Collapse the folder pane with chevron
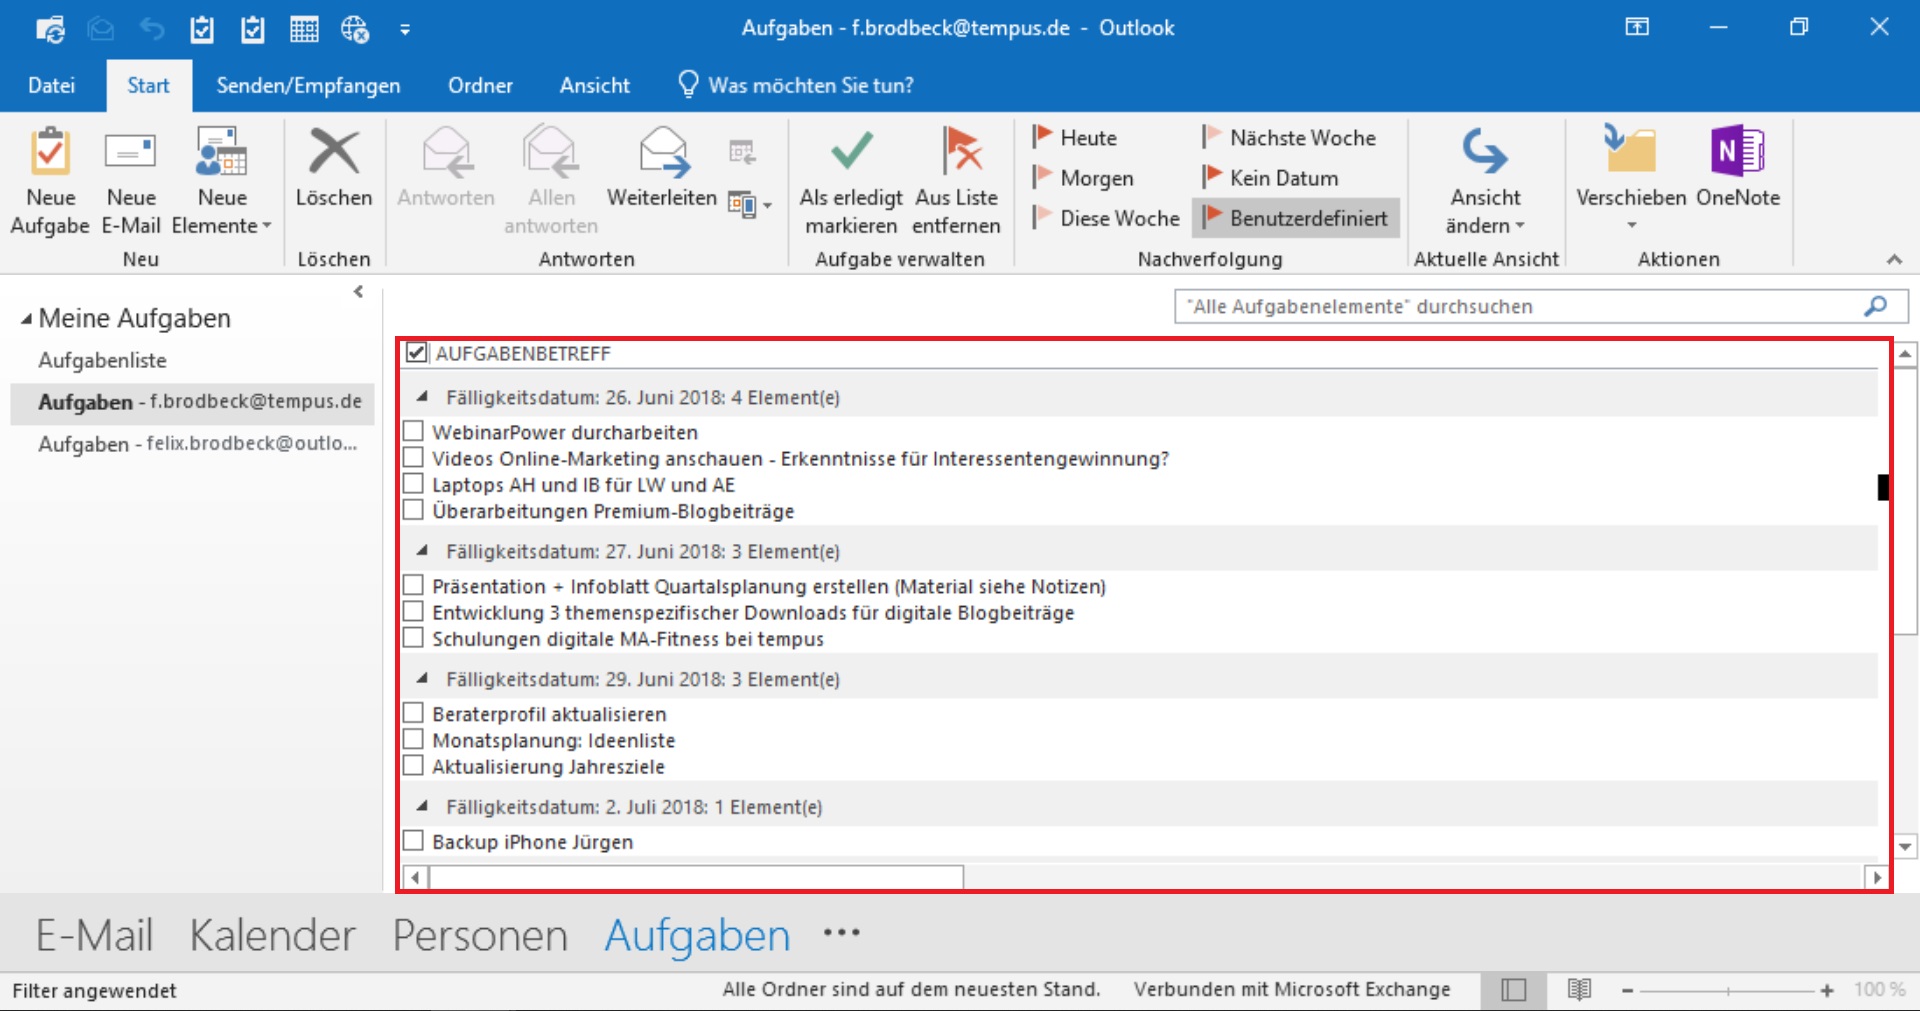This screenshot has height=1011, width=1920. [358, 292]
